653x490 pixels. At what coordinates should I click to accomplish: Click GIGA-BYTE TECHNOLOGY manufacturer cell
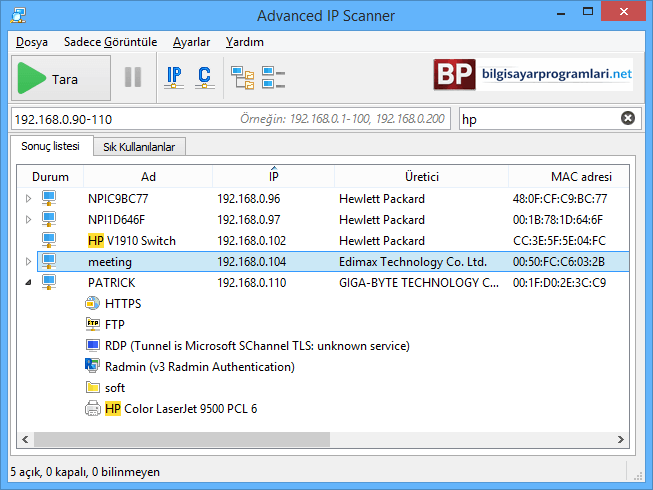pos(419,283)
